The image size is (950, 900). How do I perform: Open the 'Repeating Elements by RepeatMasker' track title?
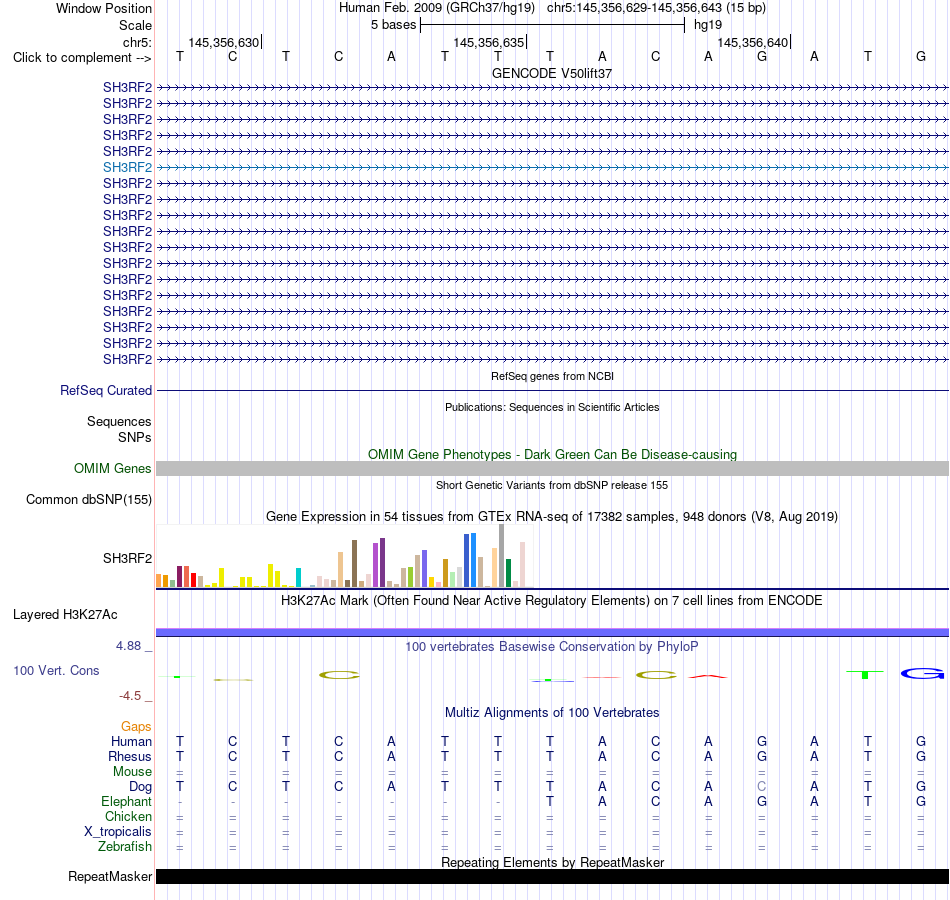[552, 862]
